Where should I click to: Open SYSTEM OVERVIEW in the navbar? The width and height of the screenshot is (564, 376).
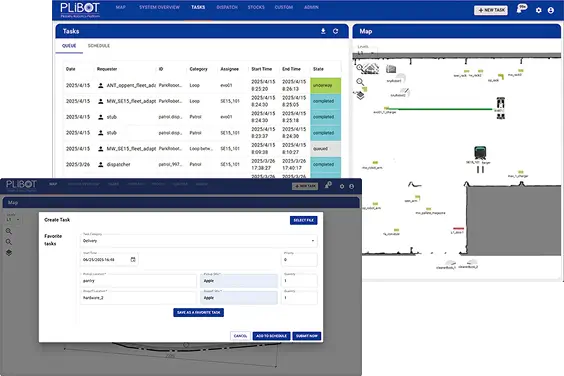tap(159, 7)
